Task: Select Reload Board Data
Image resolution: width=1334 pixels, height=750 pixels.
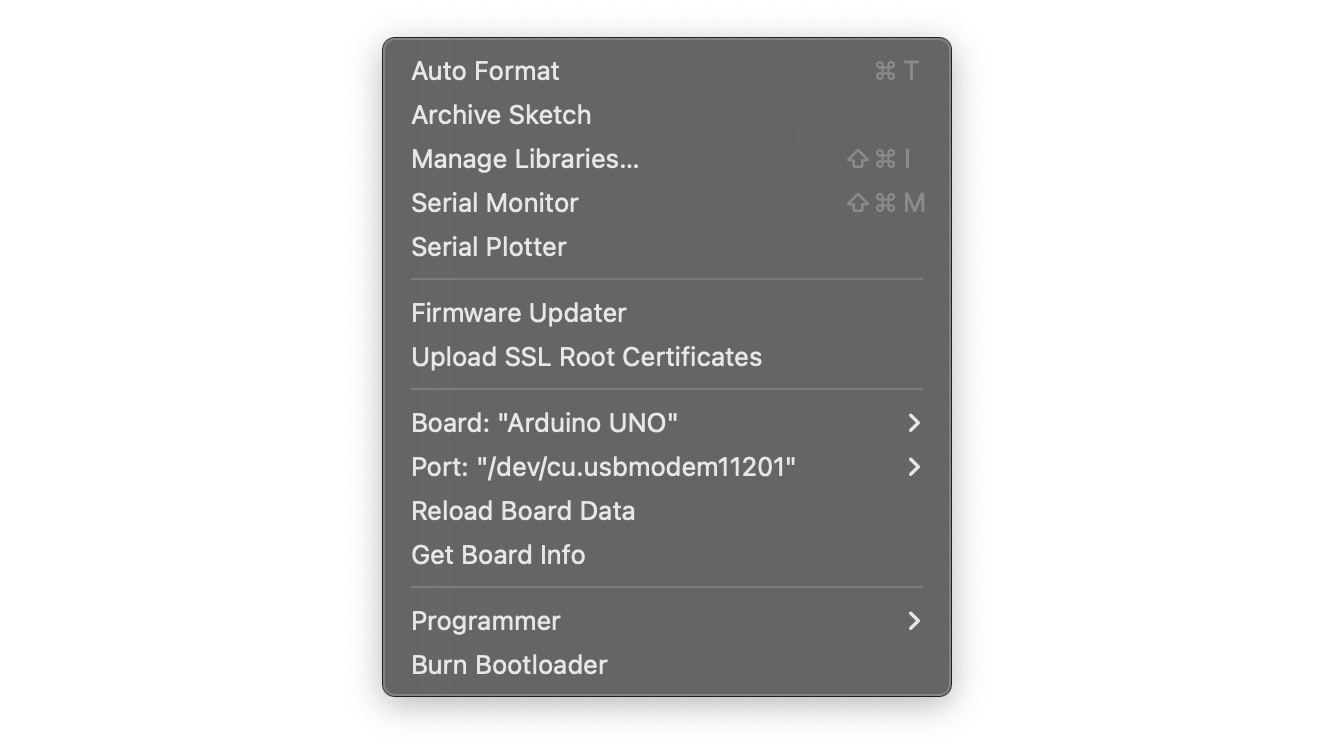Action: [x=523, y=511]
